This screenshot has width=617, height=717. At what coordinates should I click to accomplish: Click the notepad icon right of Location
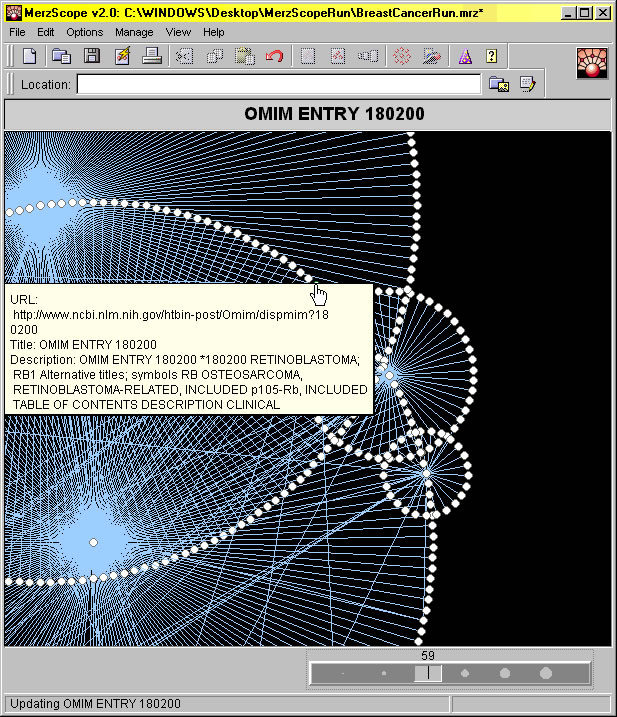(527, 85)
